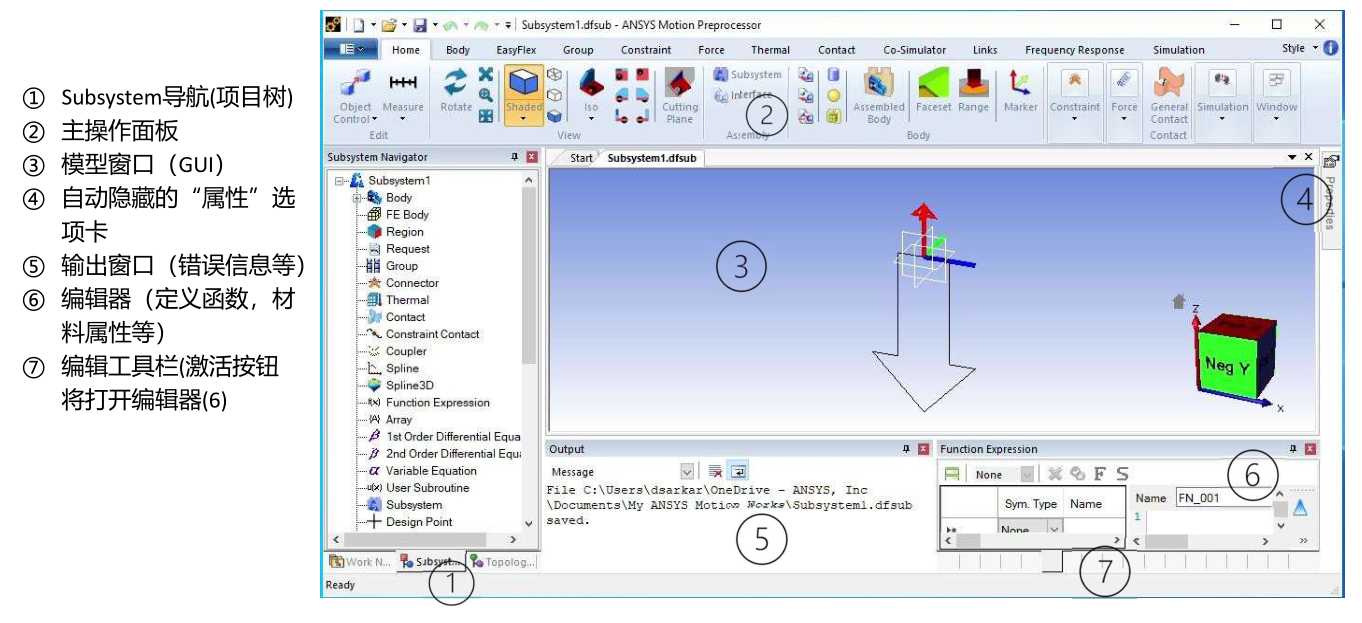Click the zoom magnifier icon in View group
Viewport: 1362px width, 623px height.
point(486,95)
